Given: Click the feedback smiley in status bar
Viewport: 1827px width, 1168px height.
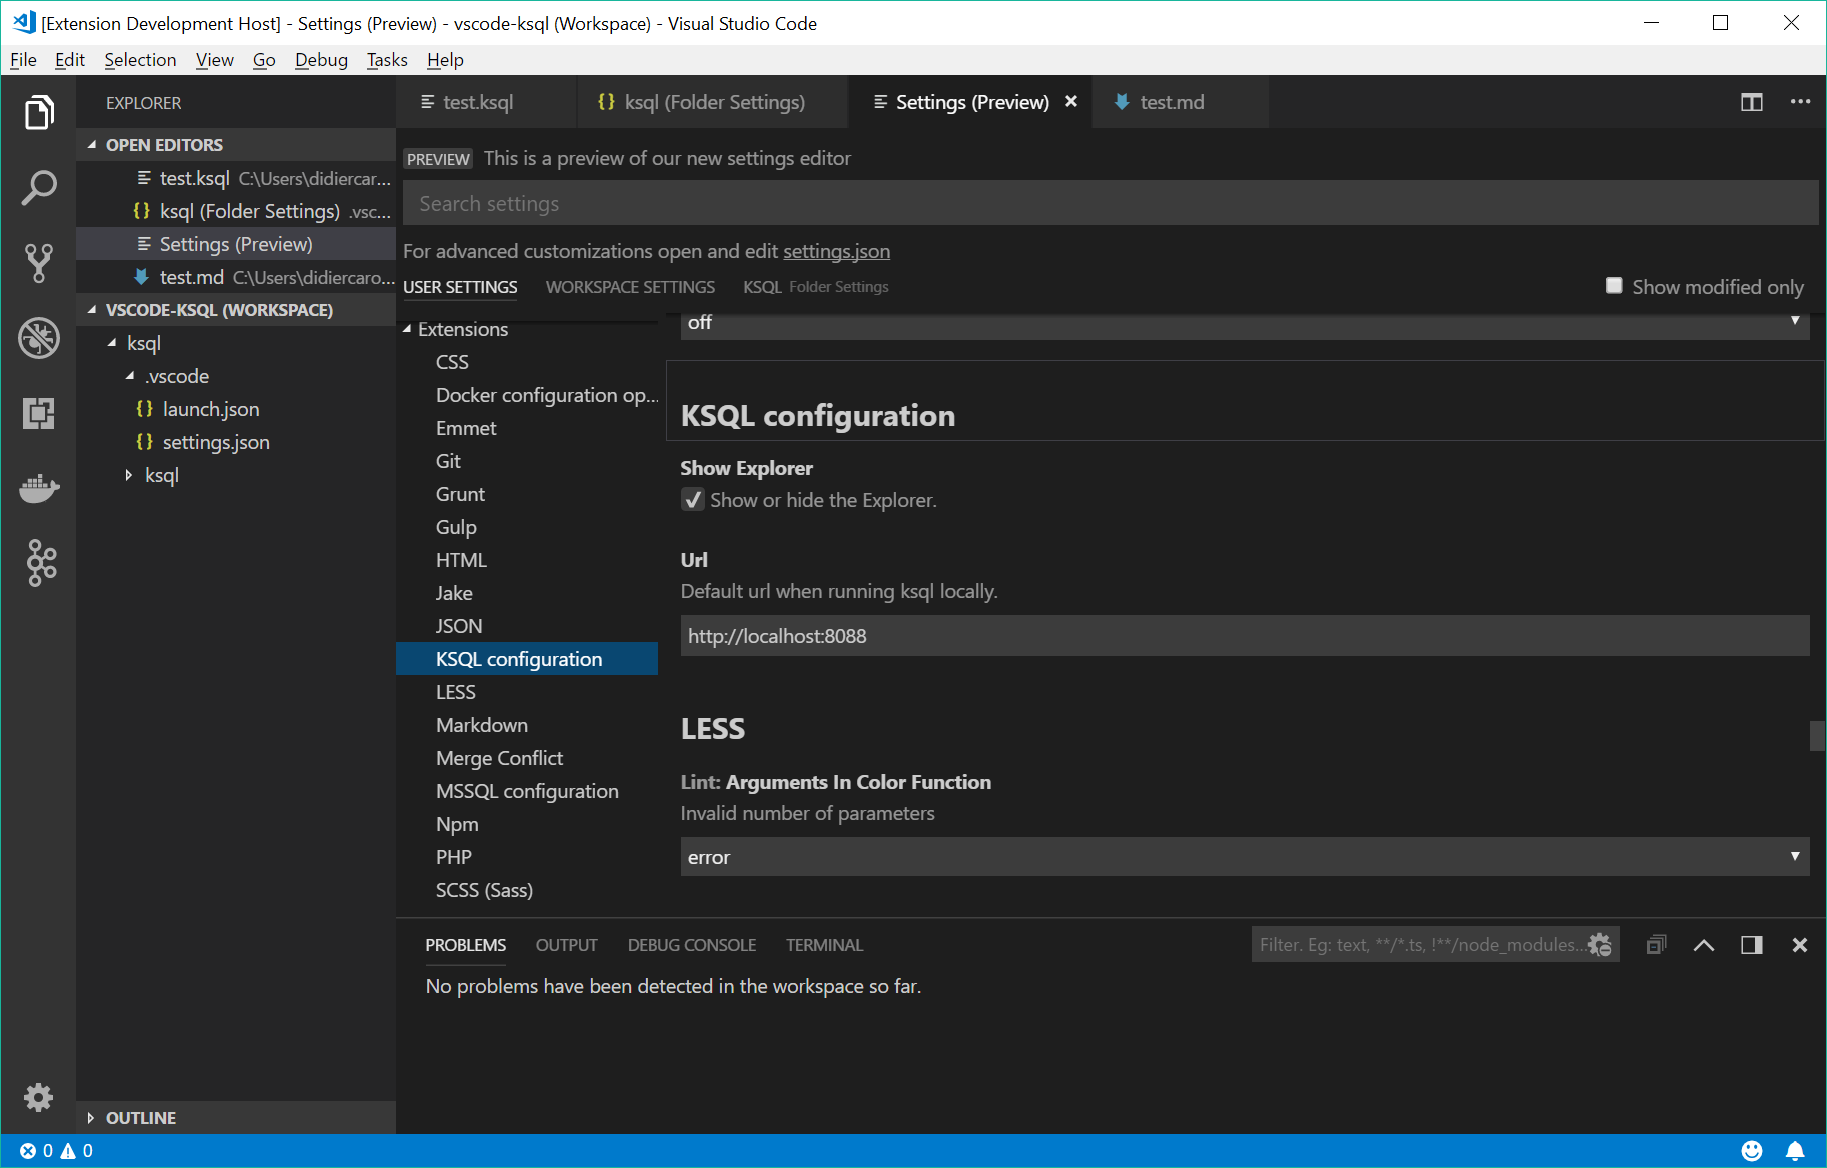Looking at the screenshot, I should 1752,1151.
